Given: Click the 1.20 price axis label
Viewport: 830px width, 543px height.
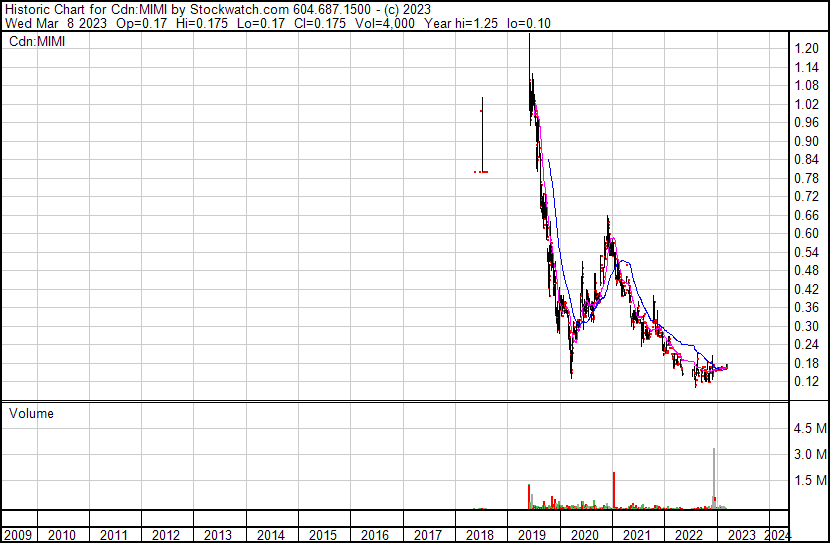Looking at the screenshot, I should coord(806,48).
